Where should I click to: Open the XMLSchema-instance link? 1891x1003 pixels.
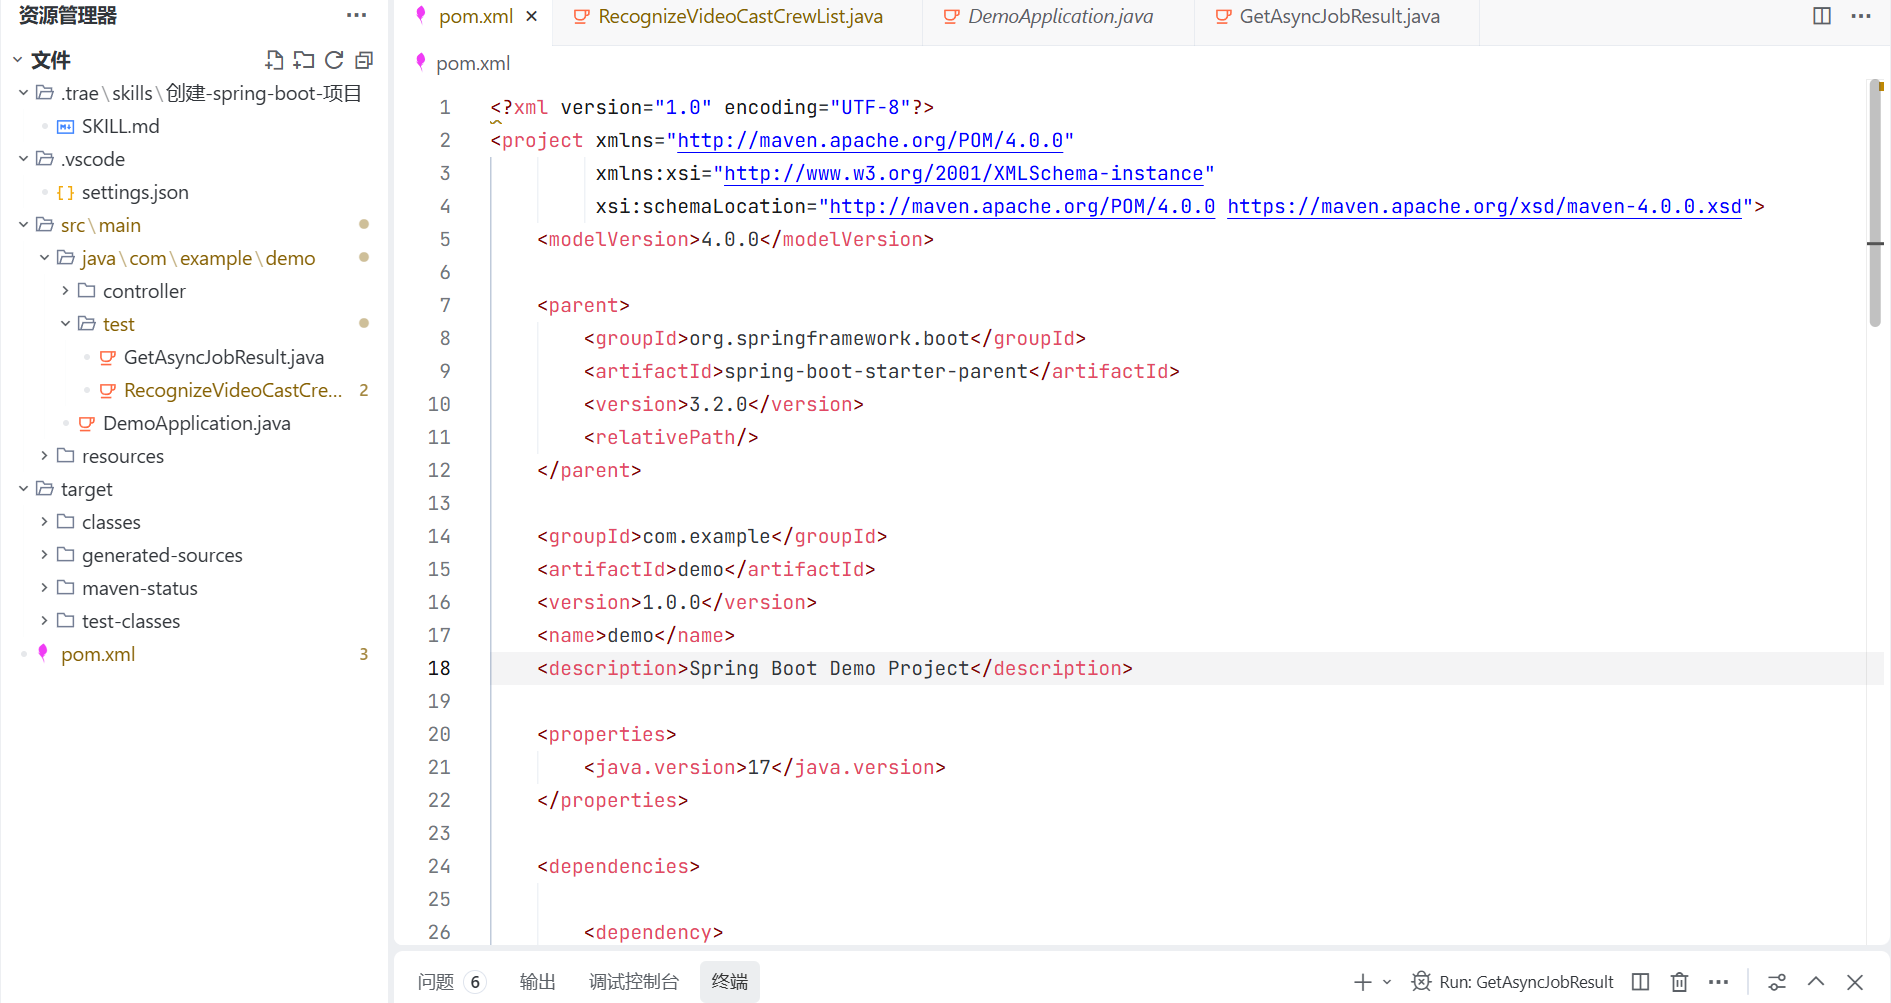(x=963, y=173)
